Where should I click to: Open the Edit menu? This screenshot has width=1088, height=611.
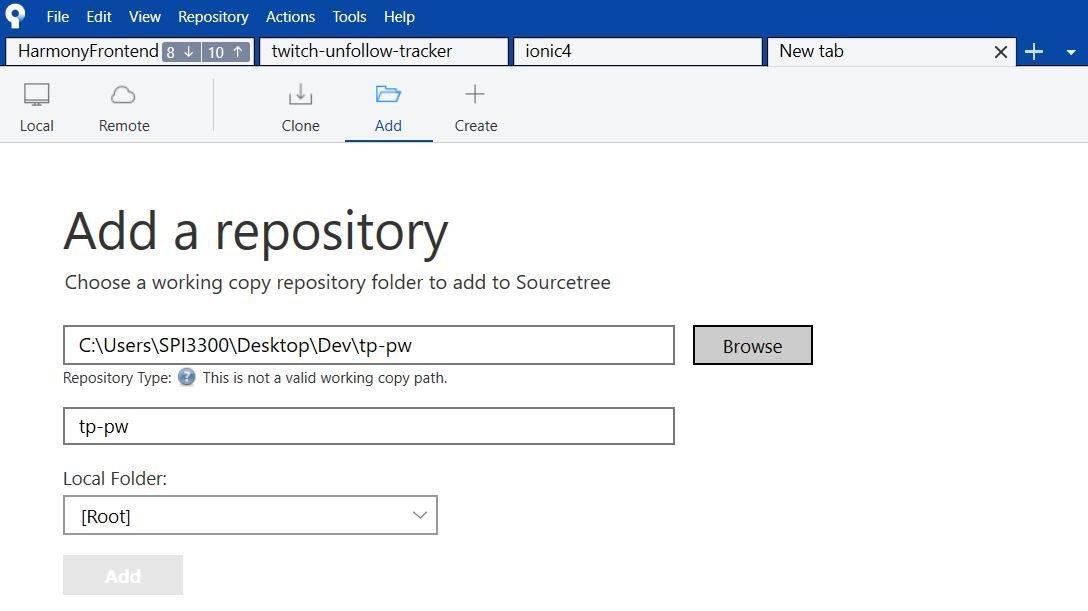pos(99,17)
